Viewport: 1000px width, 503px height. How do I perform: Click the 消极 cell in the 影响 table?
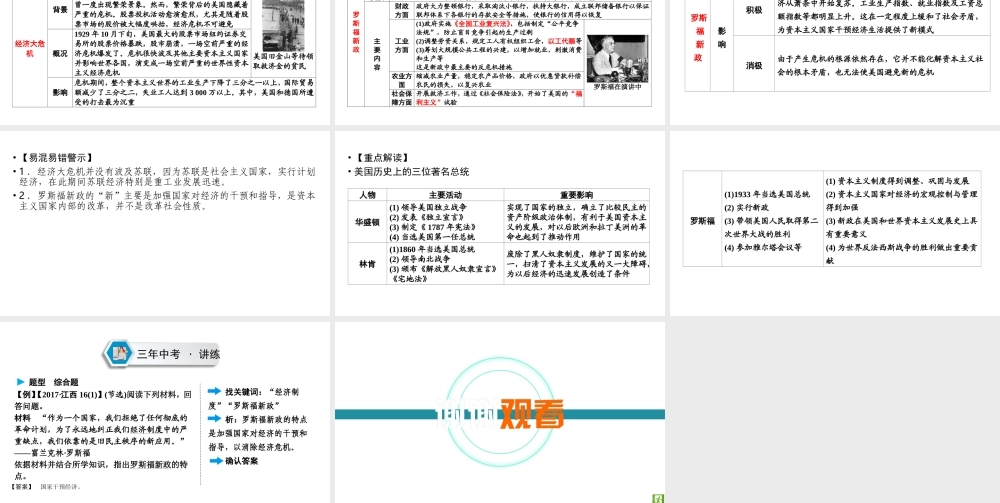(x=754, y=65)
